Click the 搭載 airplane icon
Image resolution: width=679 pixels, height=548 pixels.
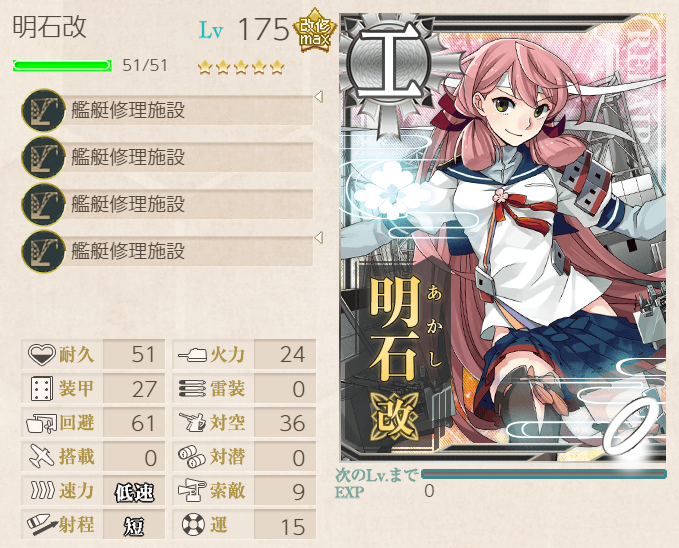point(42,456)
